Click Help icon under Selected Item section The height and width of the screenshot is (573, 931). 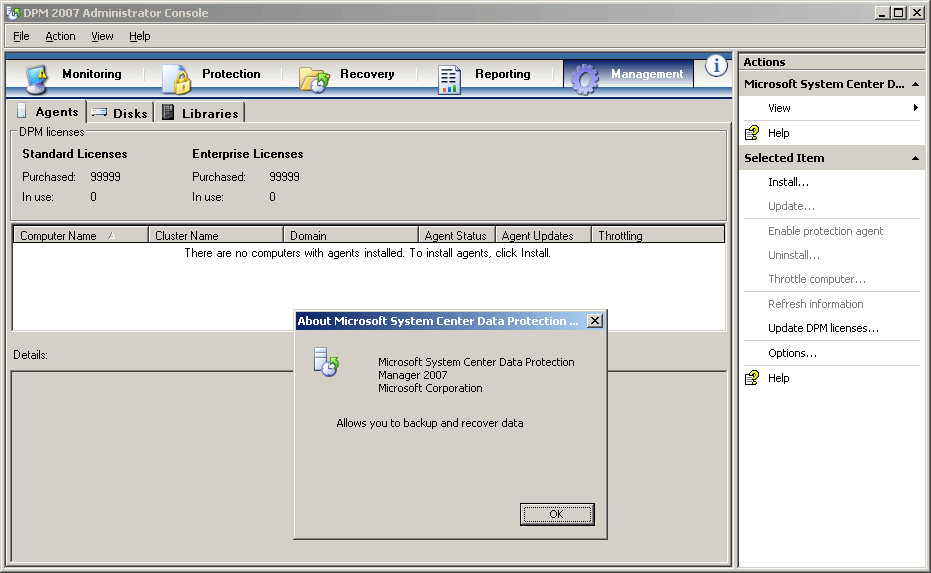(x=752, y=378)
